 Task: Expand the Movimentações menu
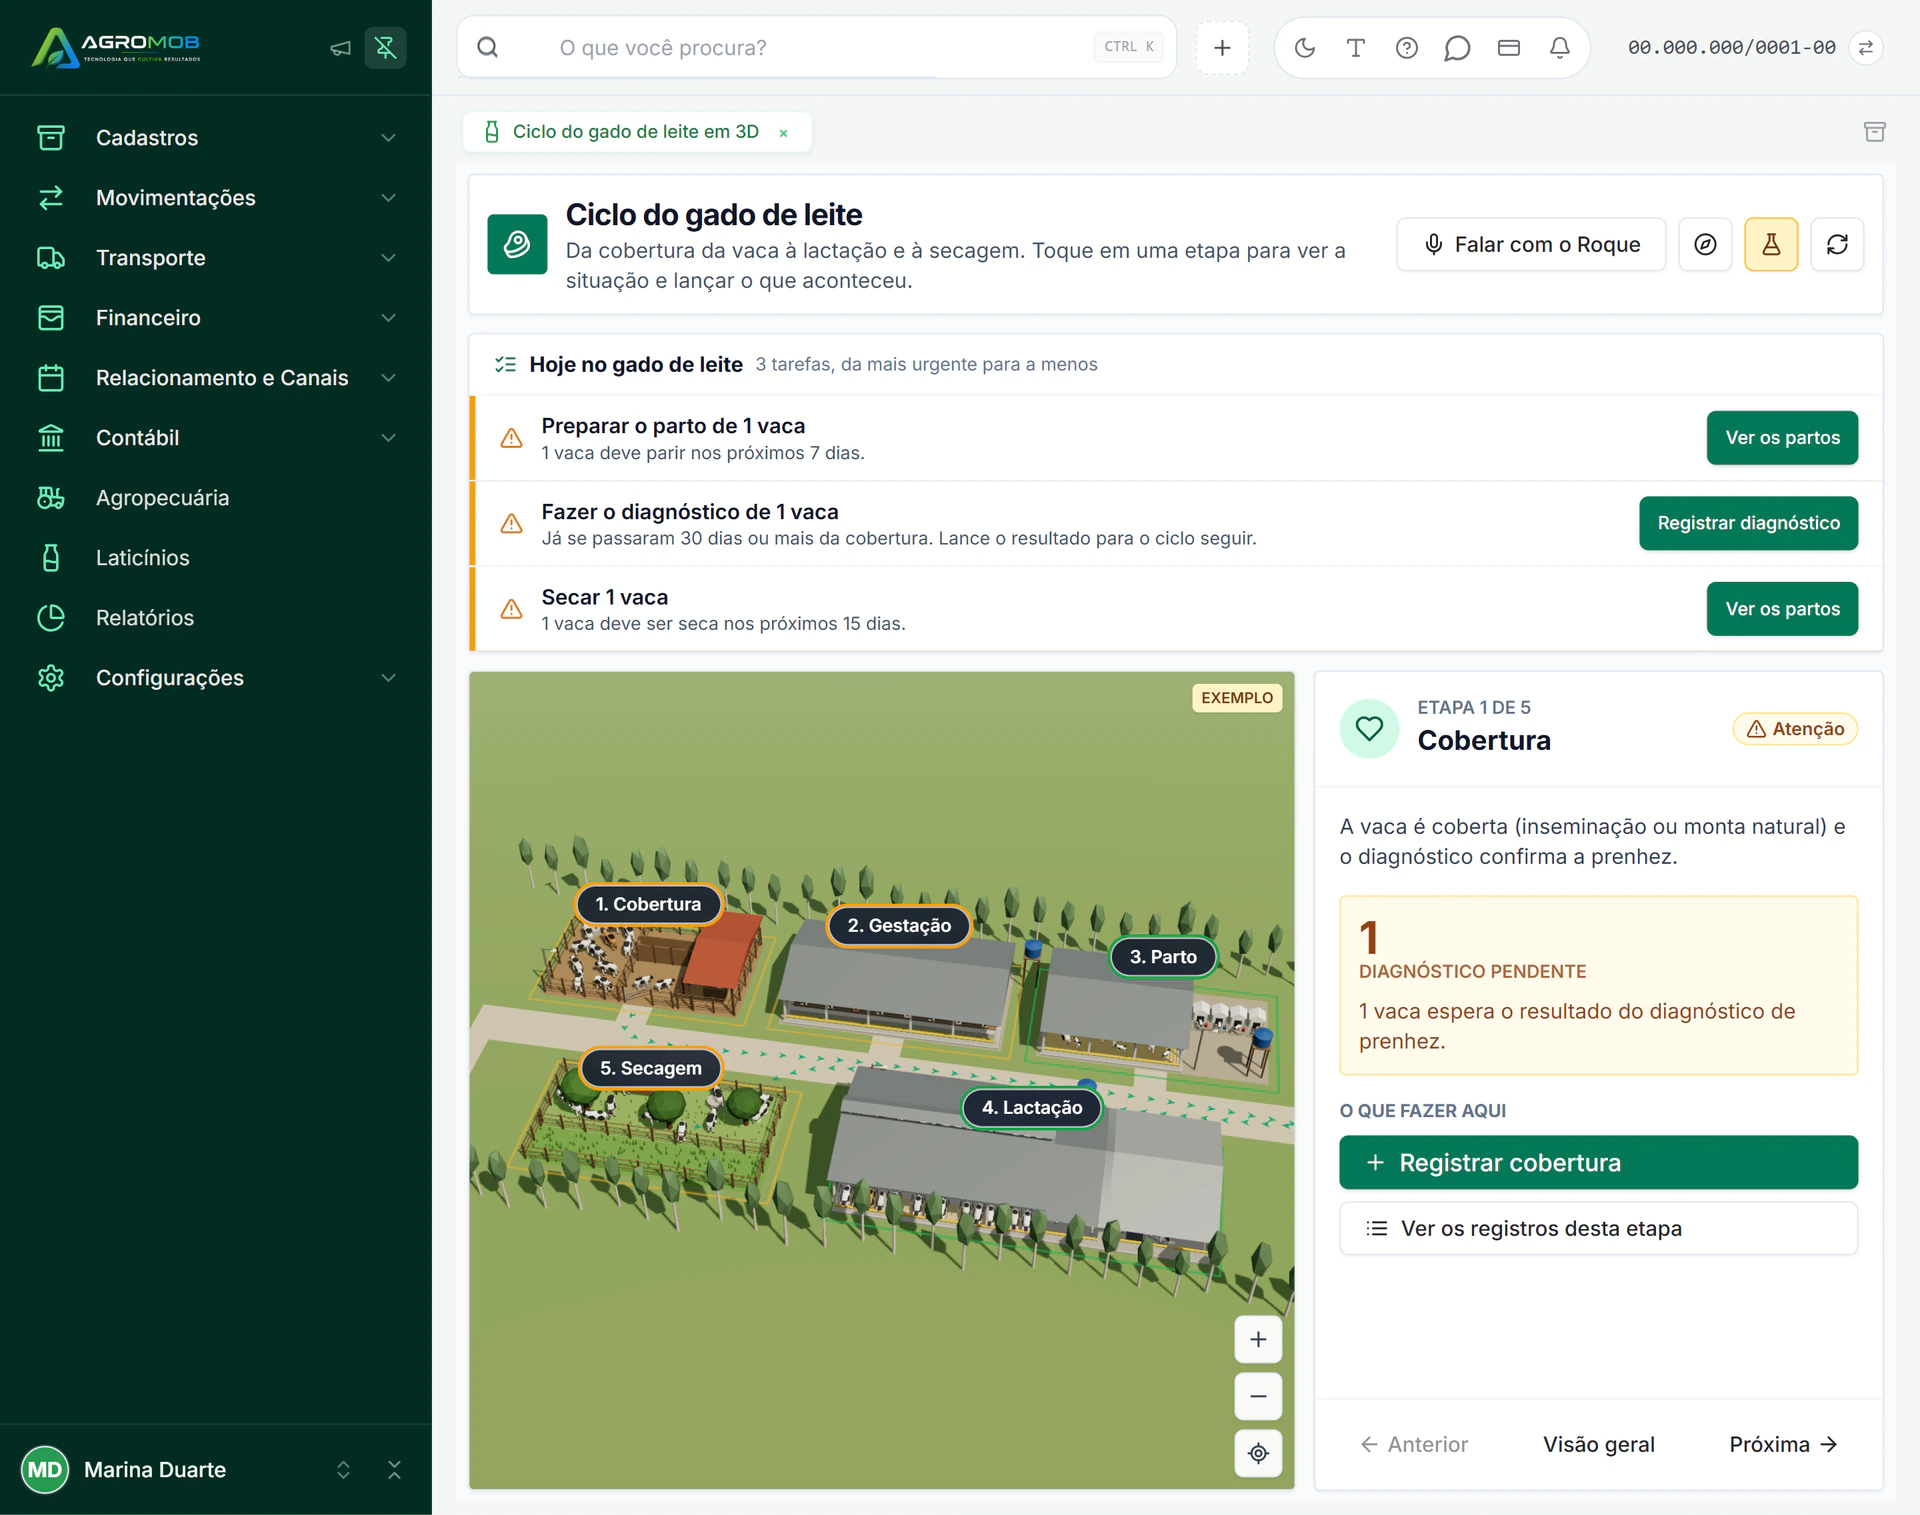pos(216,198)
